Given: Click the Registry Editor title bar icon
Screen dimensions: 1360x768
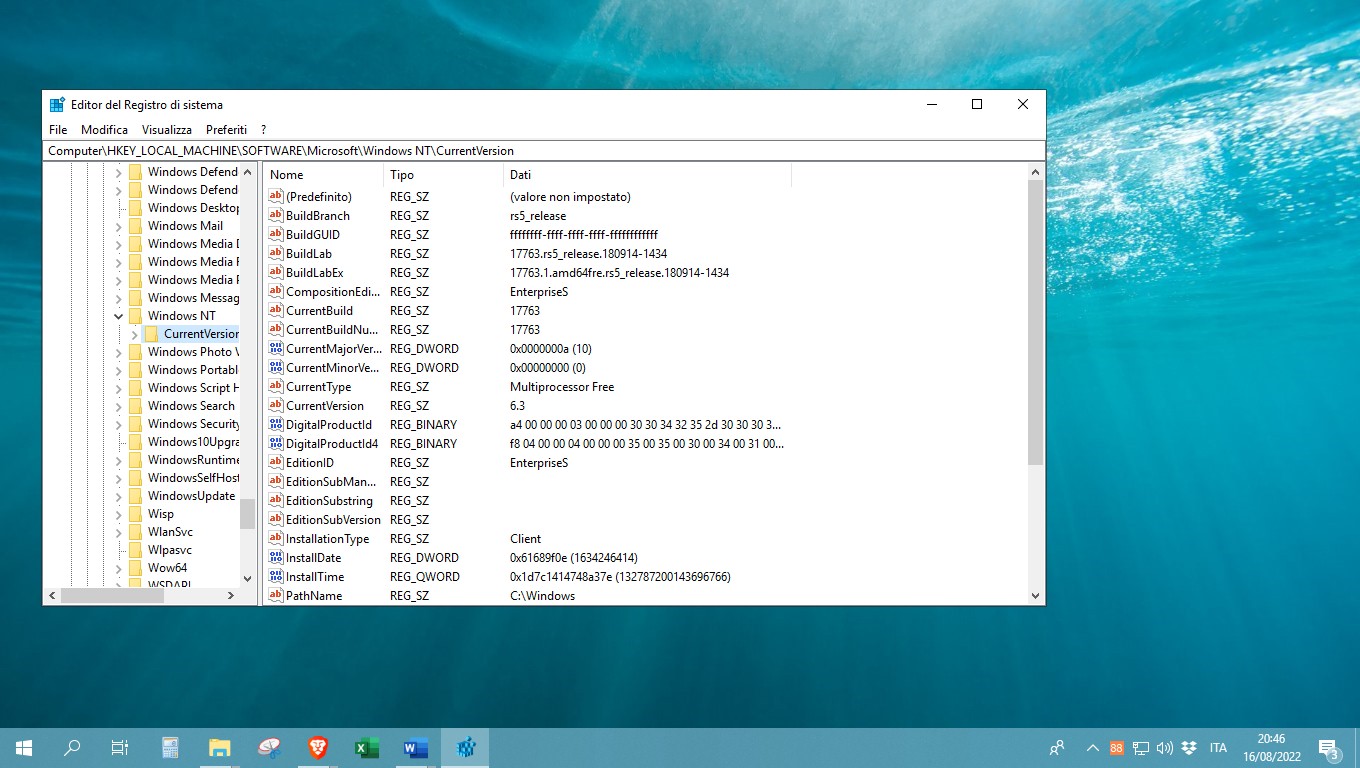Looking at the screenshot, I should point(57,105).
